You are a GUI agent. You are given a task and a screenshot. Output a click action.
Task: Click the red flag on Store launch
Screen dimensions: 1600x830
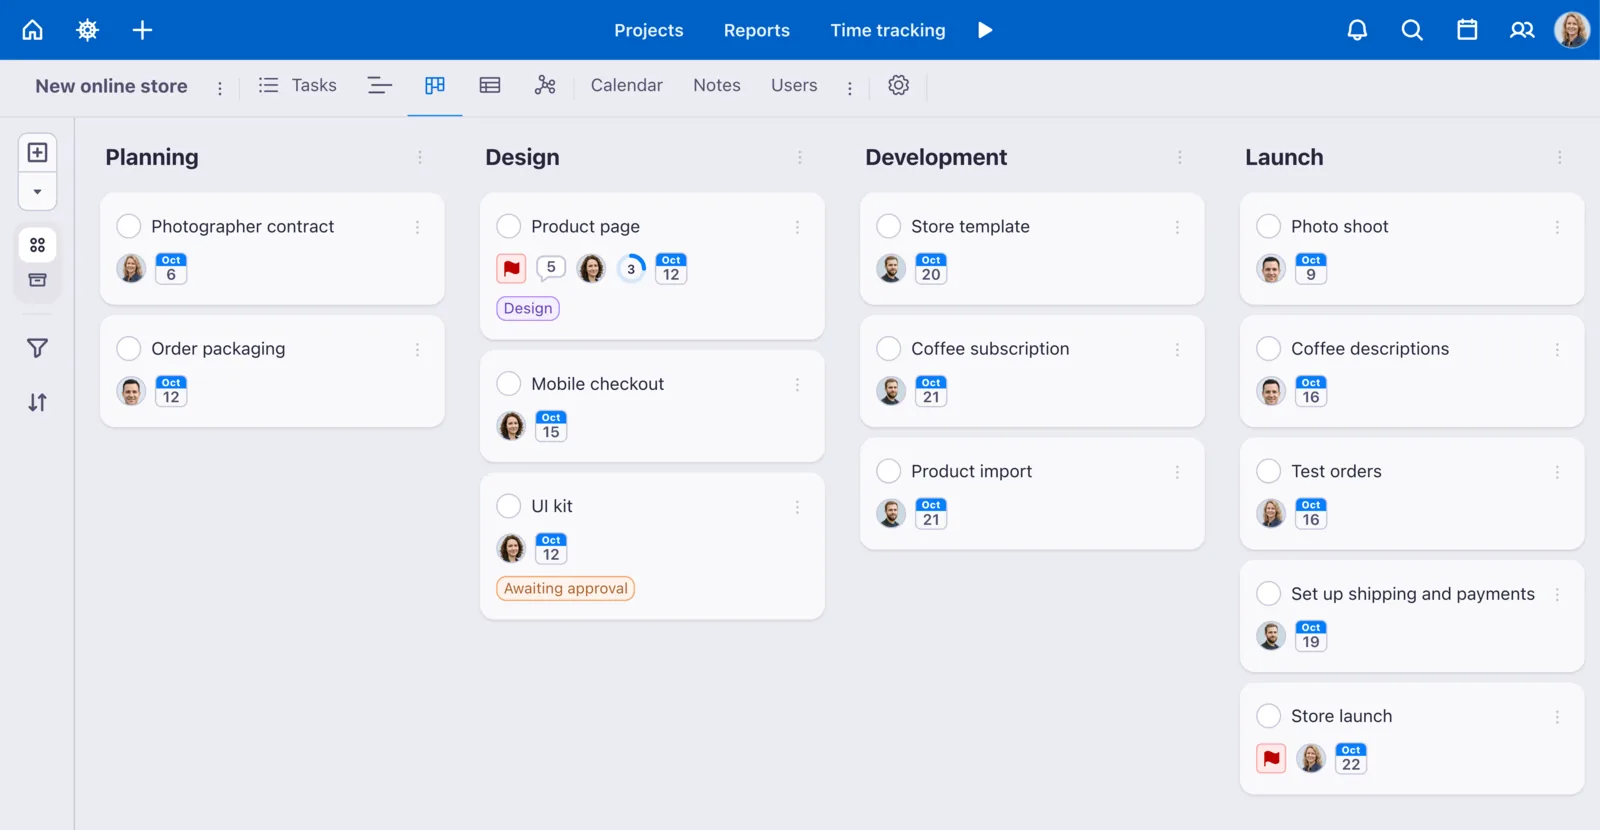pyautogui.click(x=1271, y=758)
